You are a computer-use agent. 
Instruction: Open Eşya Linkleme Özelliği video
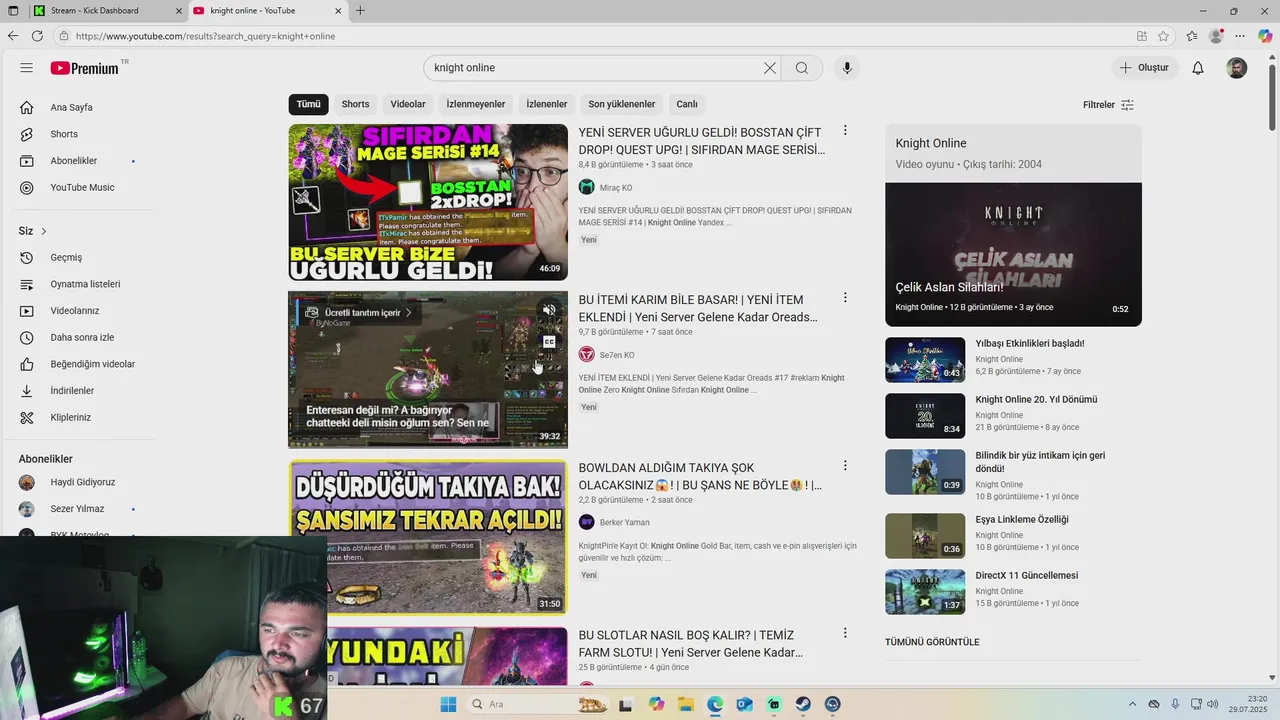(1022, 519)
